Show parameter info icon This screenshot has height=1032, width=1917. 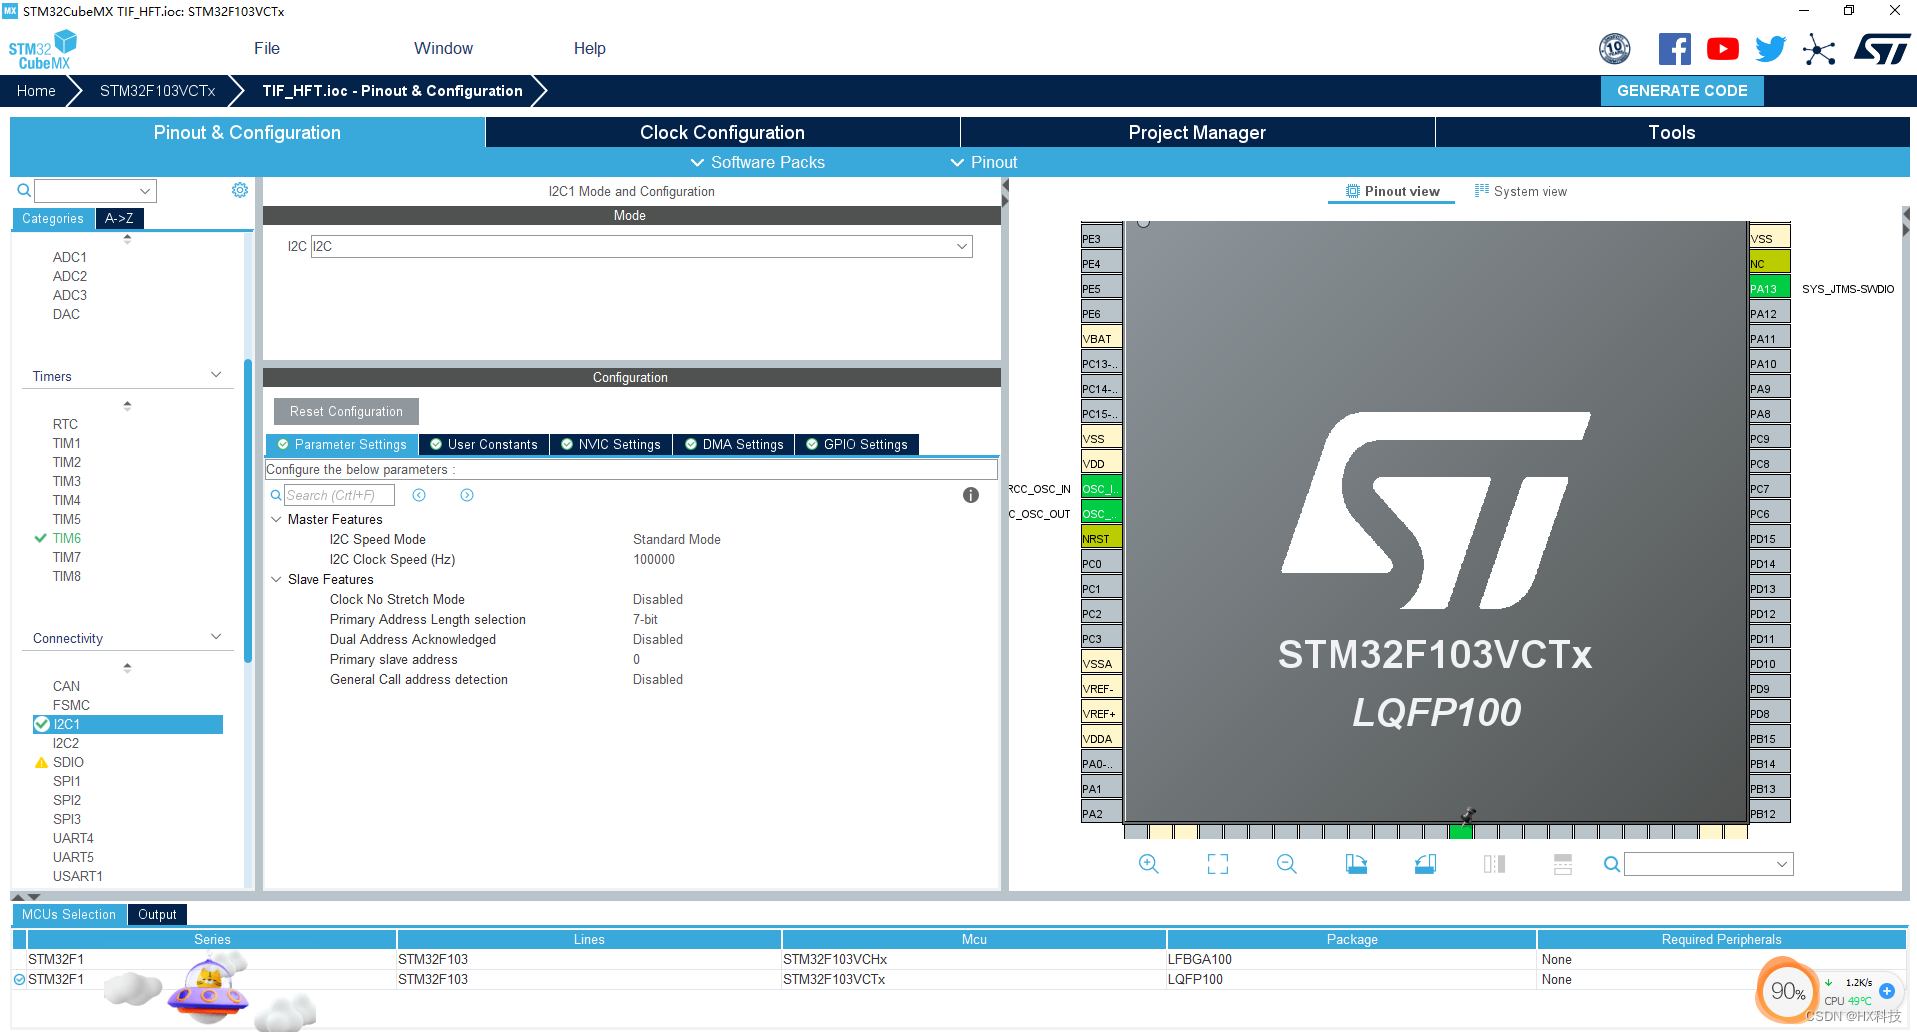(x=970, y=495)
